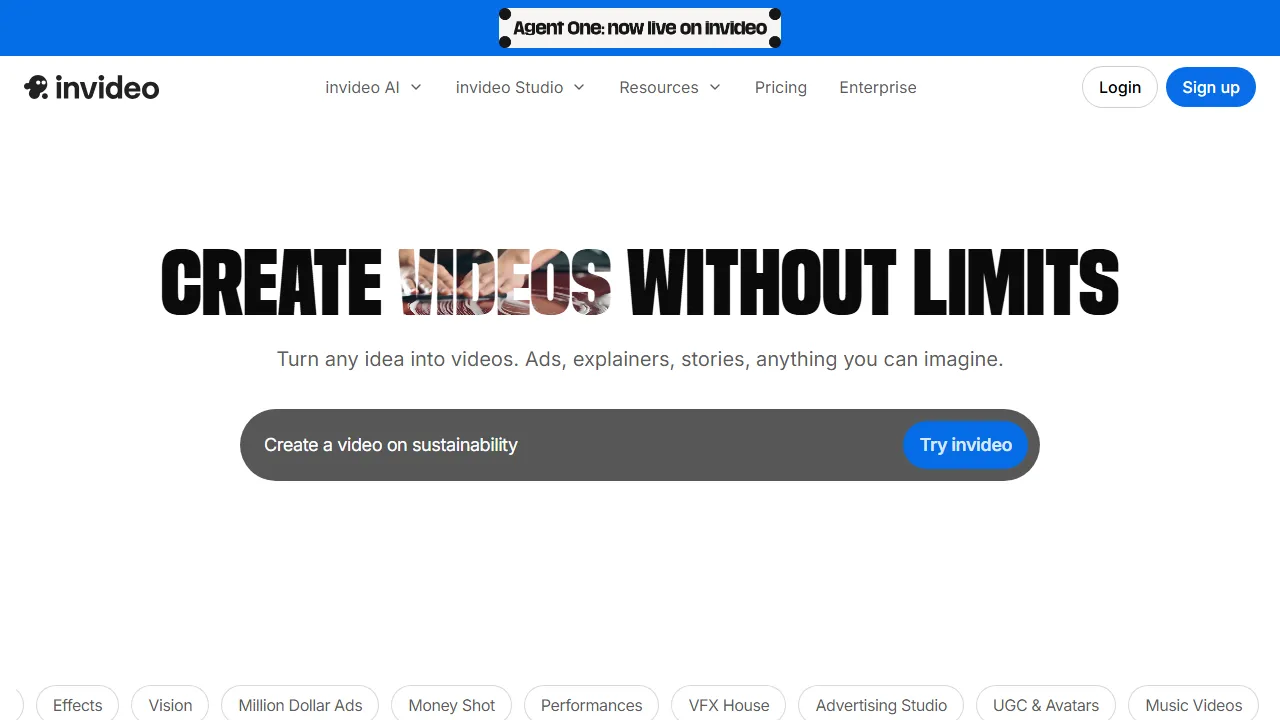Select the Advertising Studio chip
Screen dimensions: 1280x720
[x=881, y=705]
